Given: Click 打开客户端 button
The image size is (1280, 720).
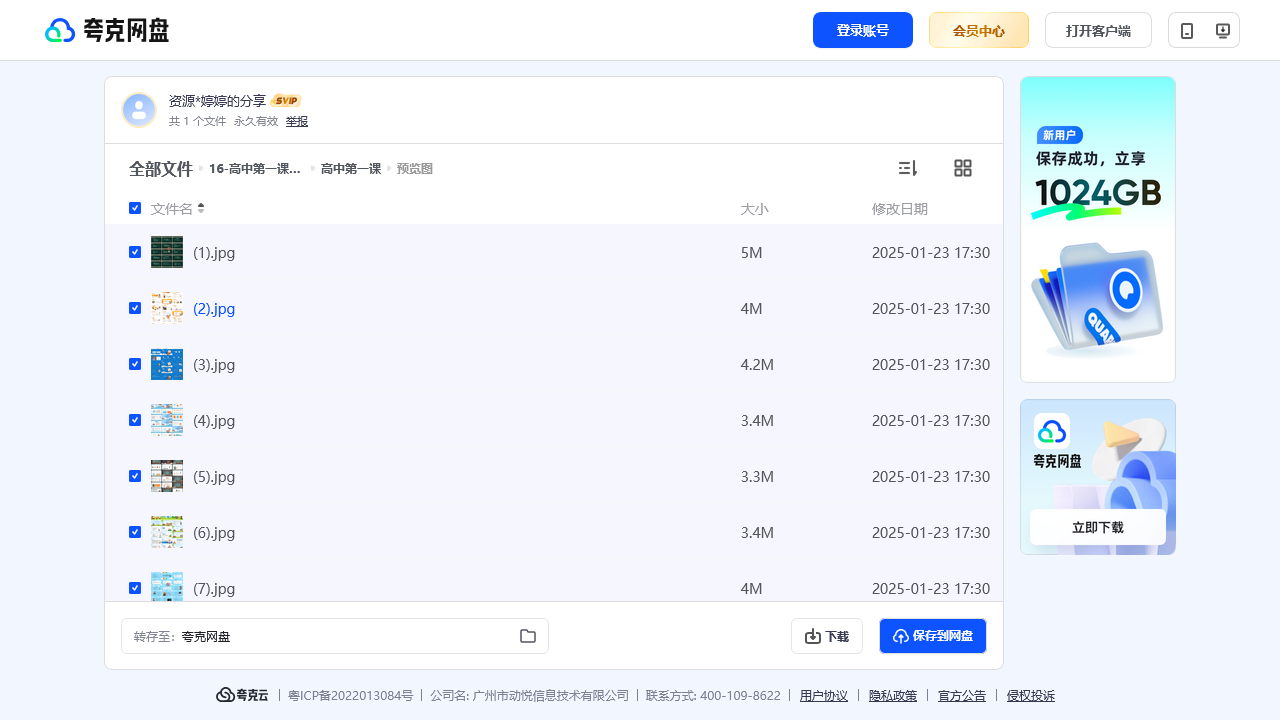Looking at the screenshot, I should pos(1098,30).
